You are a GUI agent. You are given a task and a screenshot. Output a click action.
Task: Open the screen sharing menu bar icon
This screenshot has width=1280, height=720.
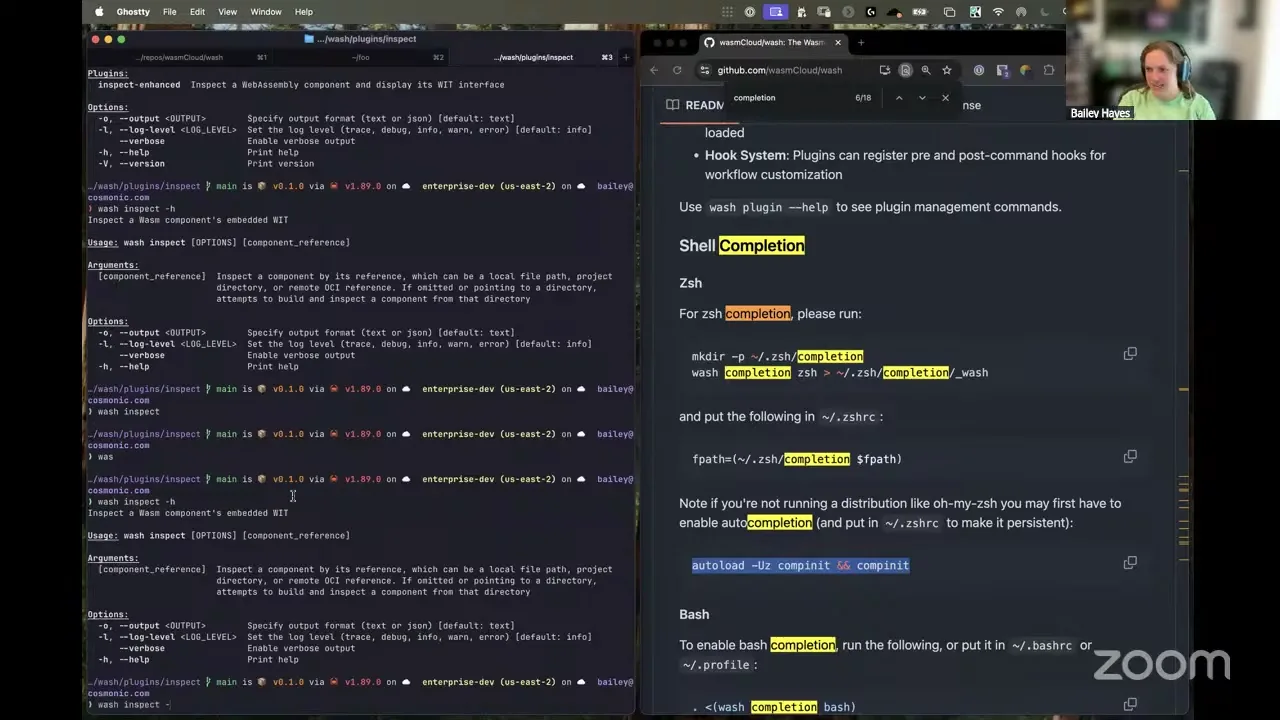[x=776, y=12]
